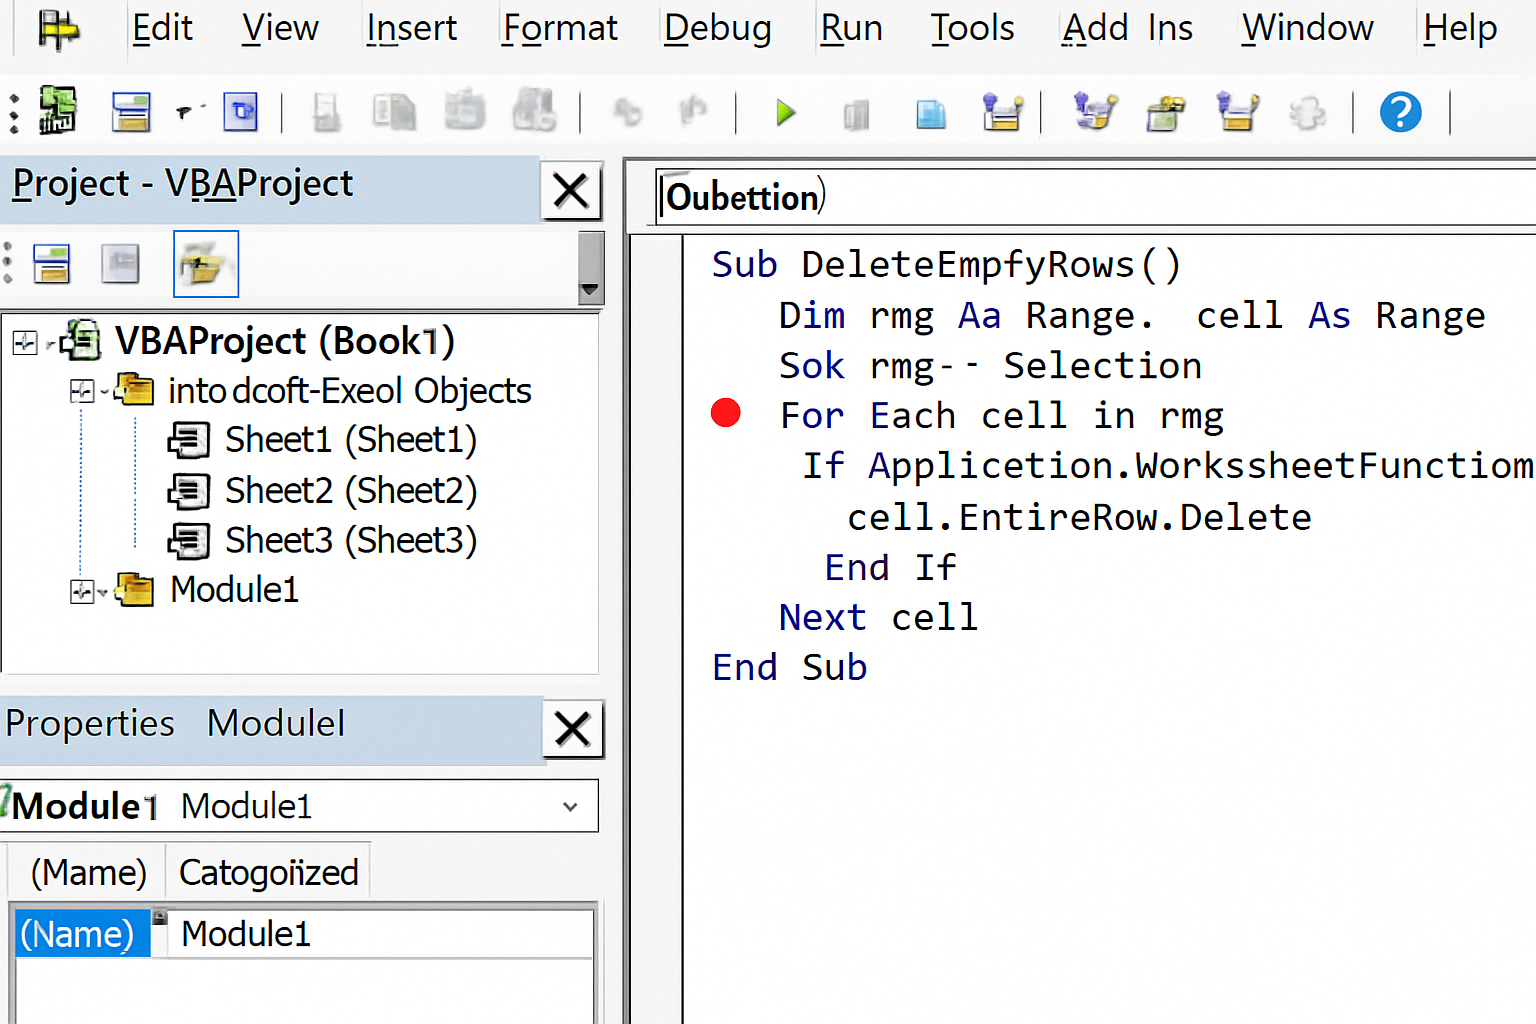Open the Tools menu
Viewport: 1536px width, 1024px height.
pos(972,28)
